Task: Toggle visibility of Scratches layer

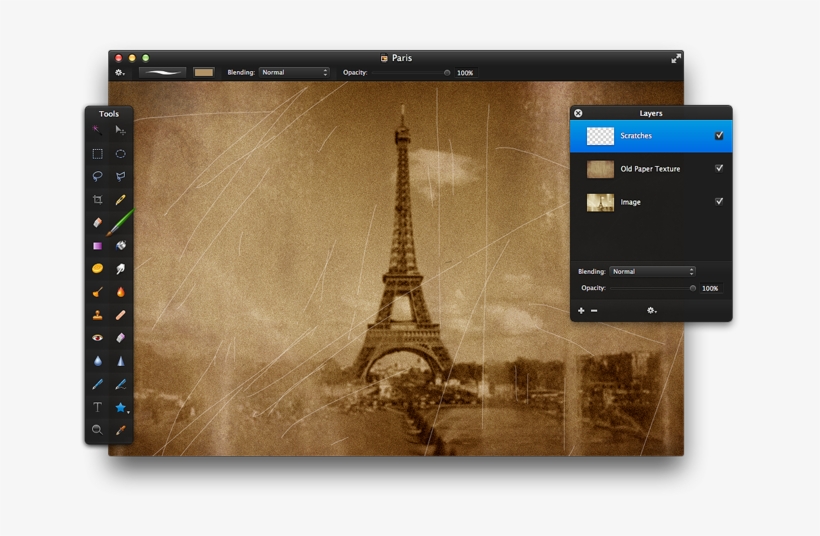Action: pyautogui.click(x=719, y=135)
